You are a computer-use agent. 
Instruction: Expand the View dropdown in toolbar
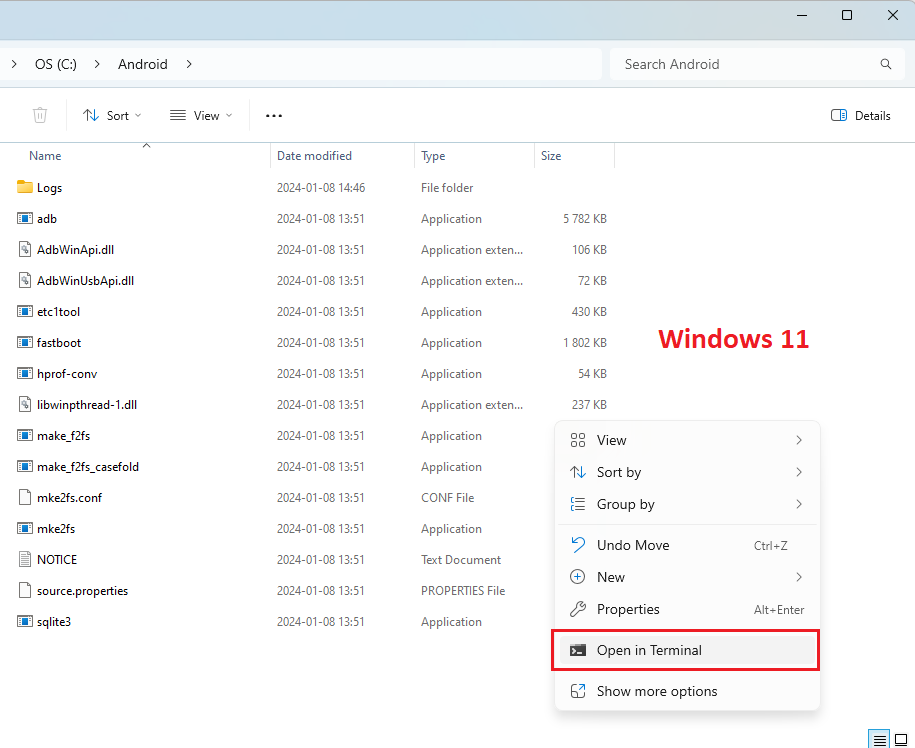click(x=201, y=116)
